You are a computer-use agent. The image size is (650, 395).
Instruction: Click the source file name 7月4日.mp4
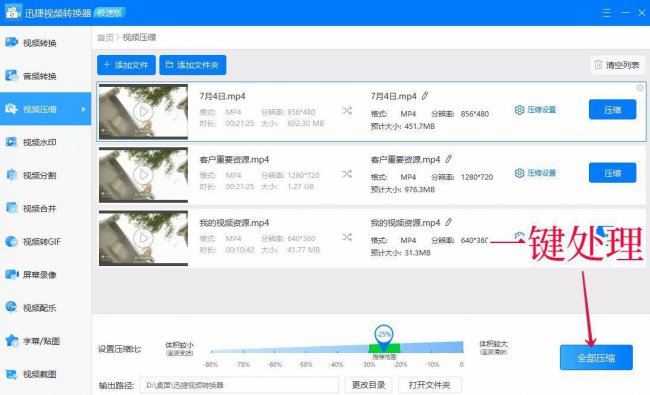click(x=222, y=96)
